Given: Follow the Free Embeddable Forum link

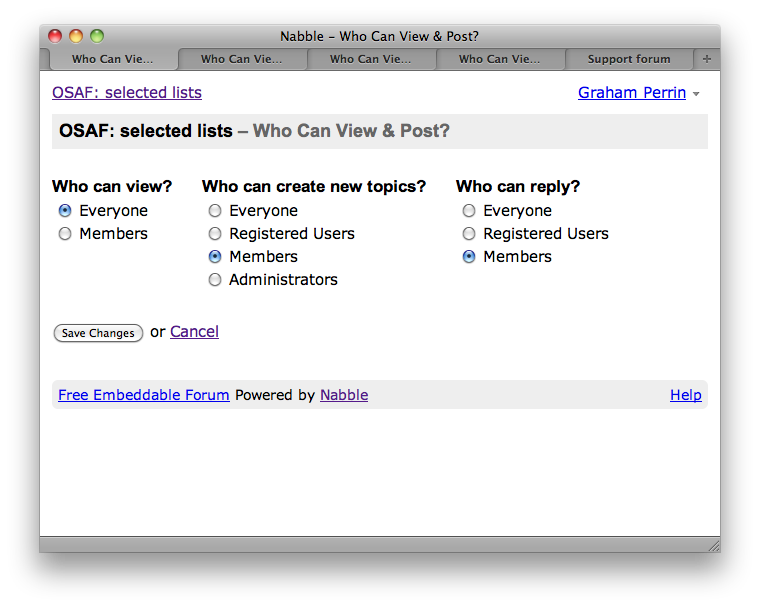Looking at the screenshot, I should tap(144, 395).
